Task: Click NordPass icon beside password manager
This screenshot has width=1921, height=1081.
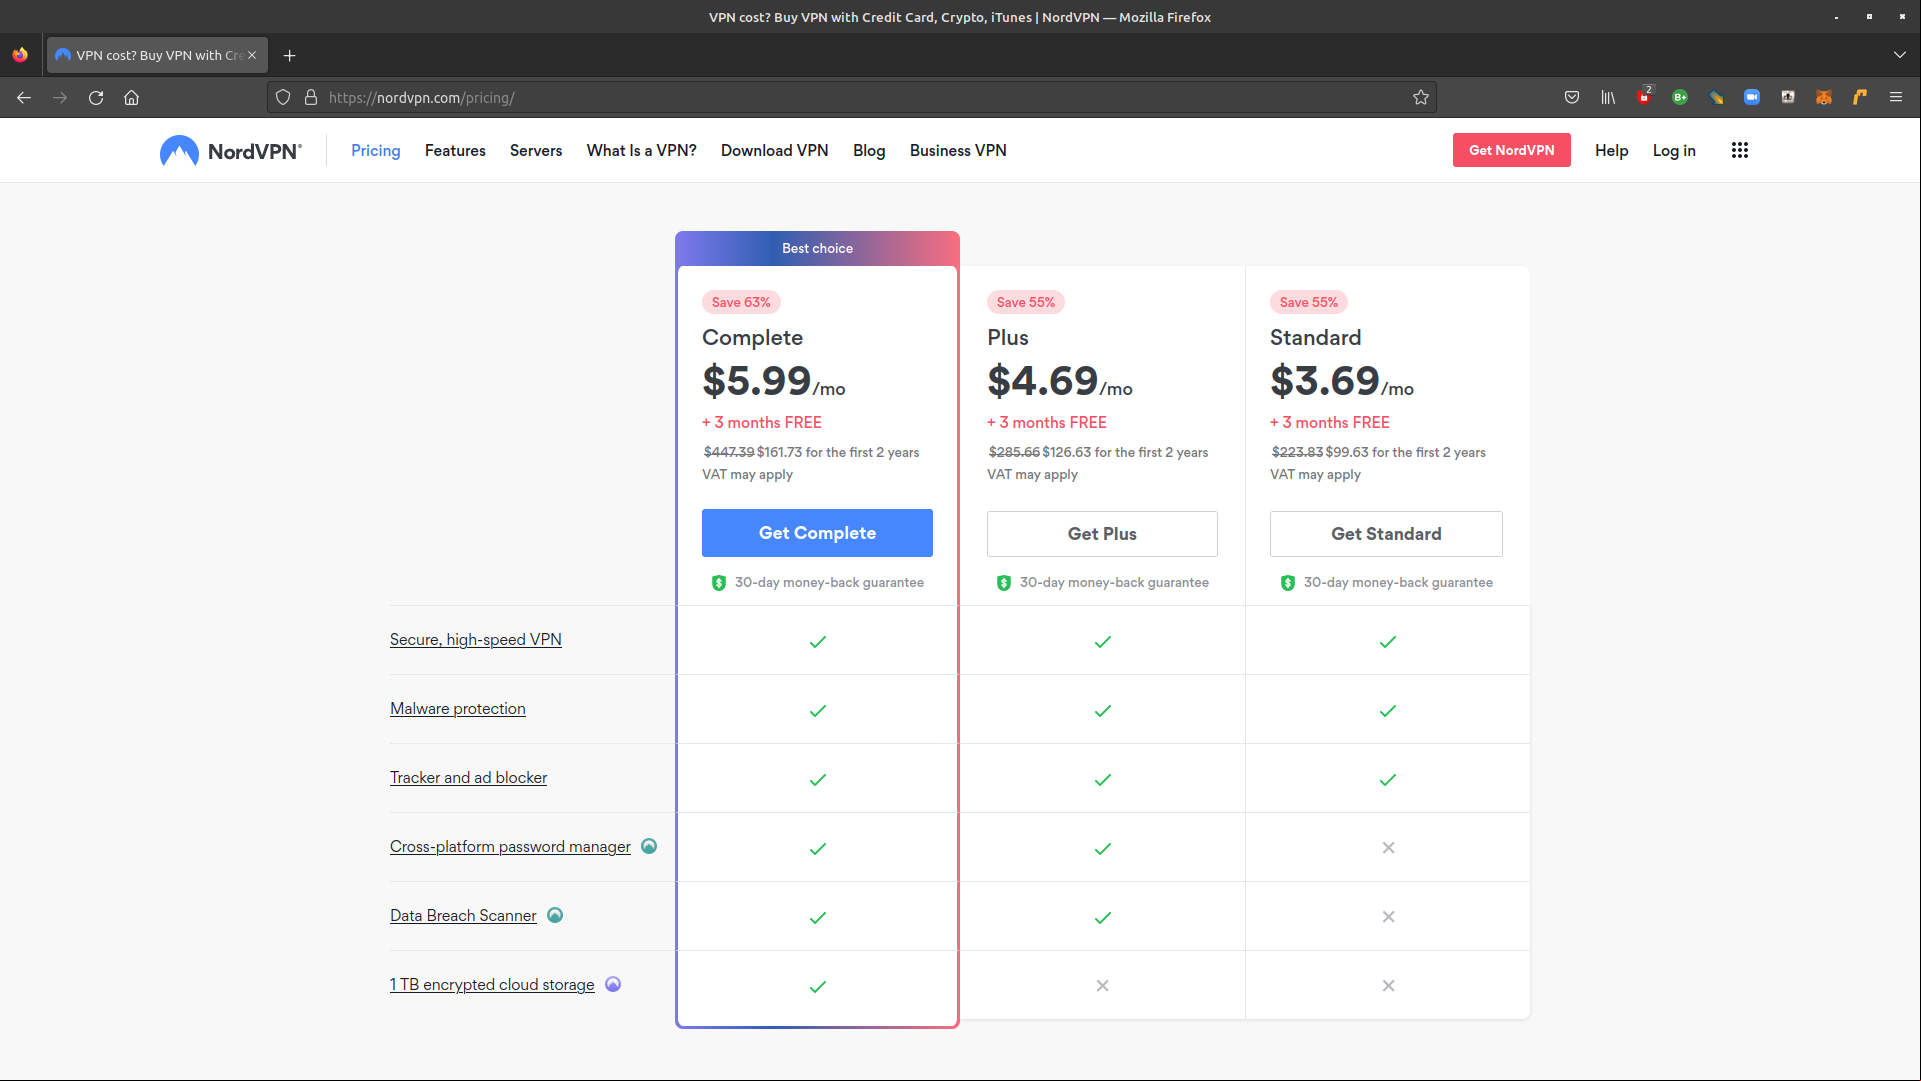Action: 649,846
